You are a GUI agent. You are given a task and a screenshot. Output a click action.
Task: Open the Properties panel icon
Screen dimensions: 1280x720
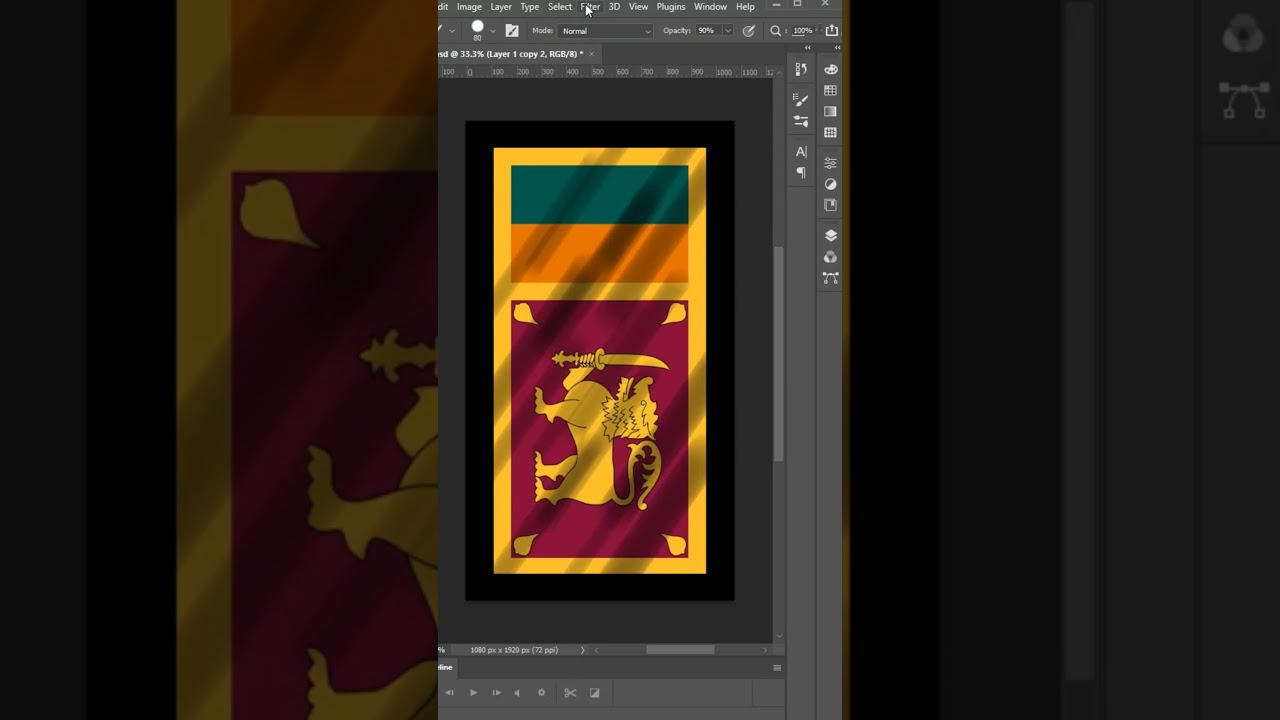coord(830,163)
